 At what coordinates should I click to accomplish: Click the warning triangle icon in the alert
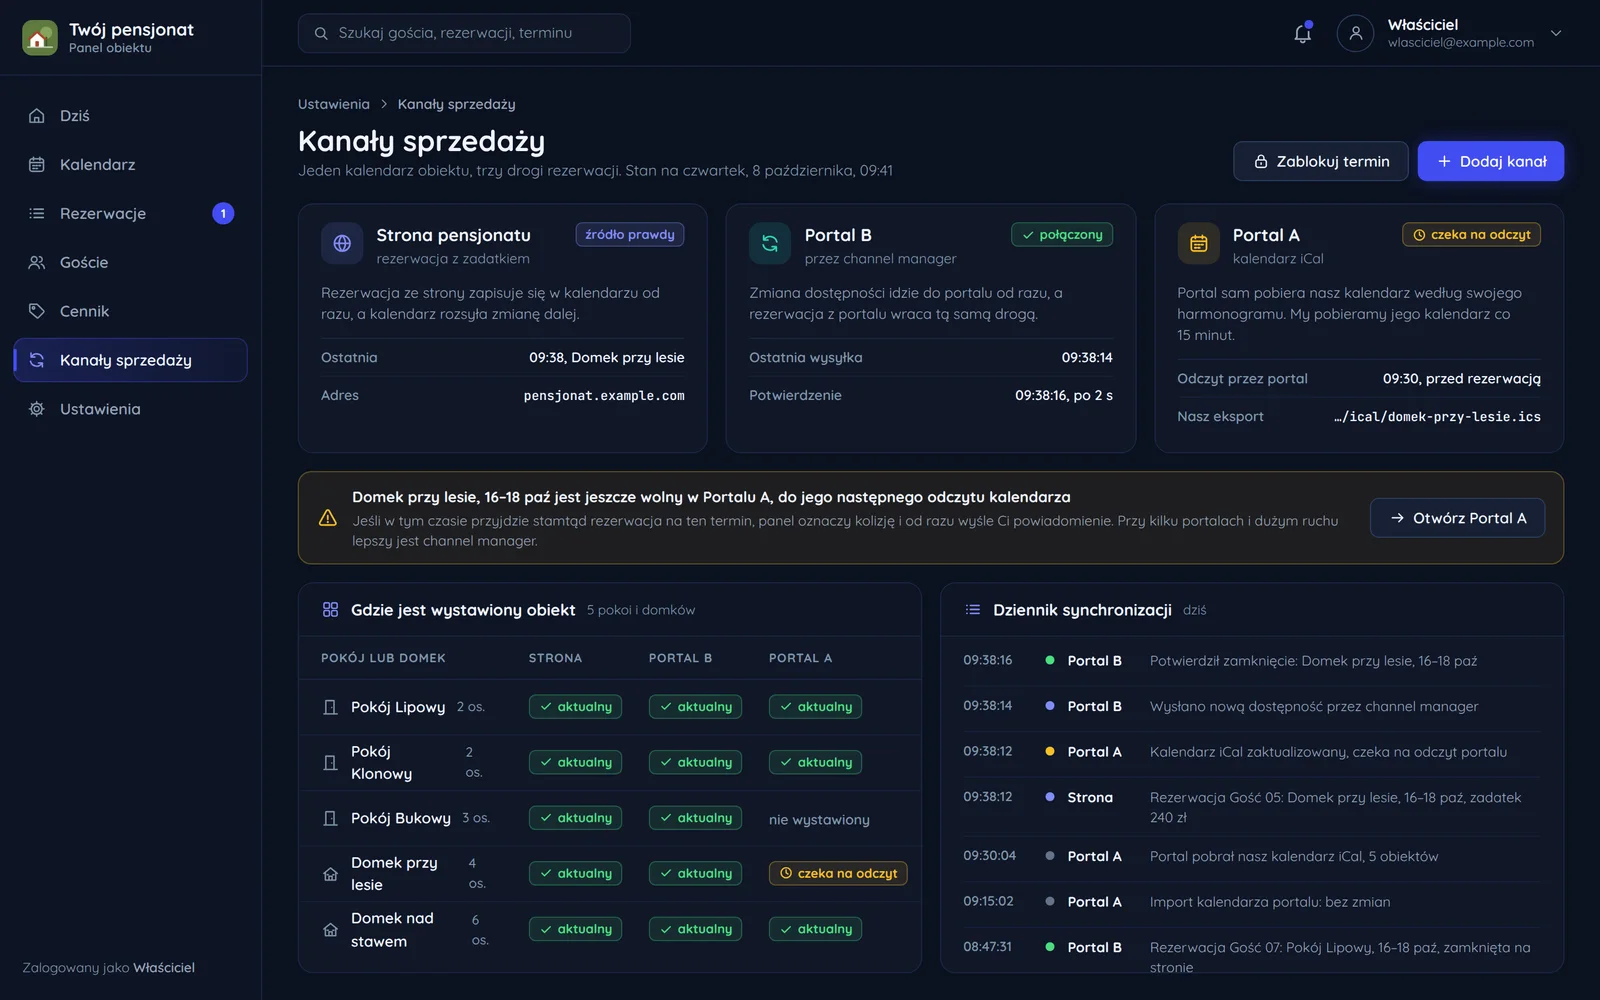(x=328, y=518)
